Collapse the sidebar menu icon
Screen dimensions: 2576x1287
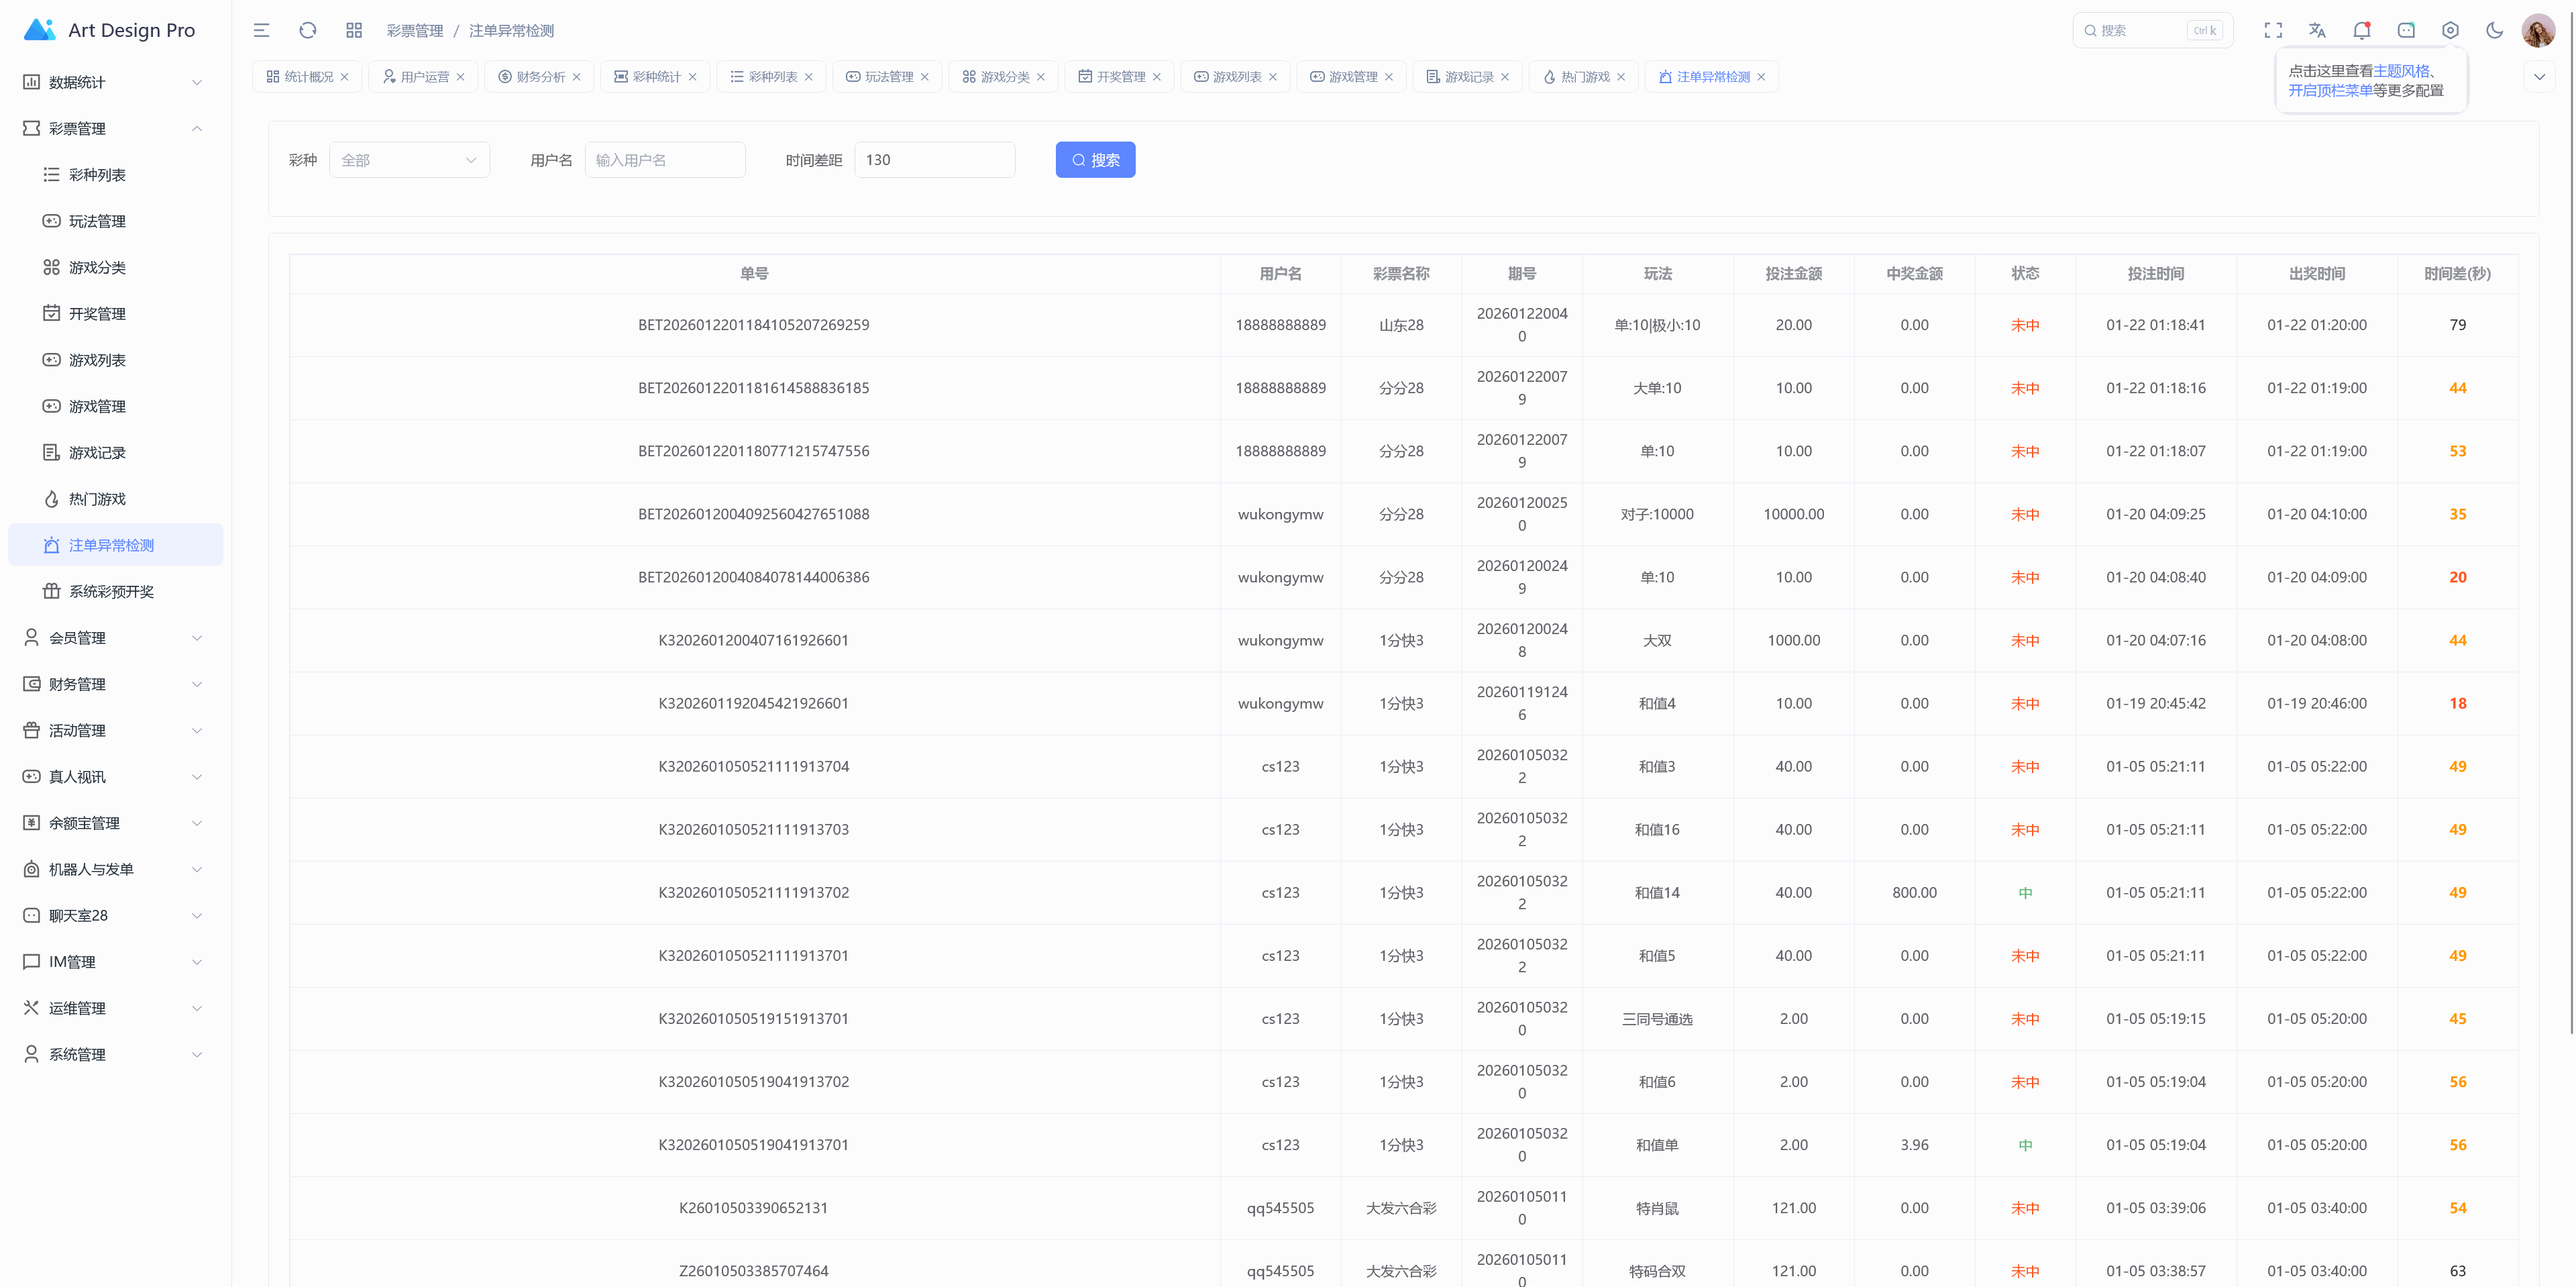point(261,30)
